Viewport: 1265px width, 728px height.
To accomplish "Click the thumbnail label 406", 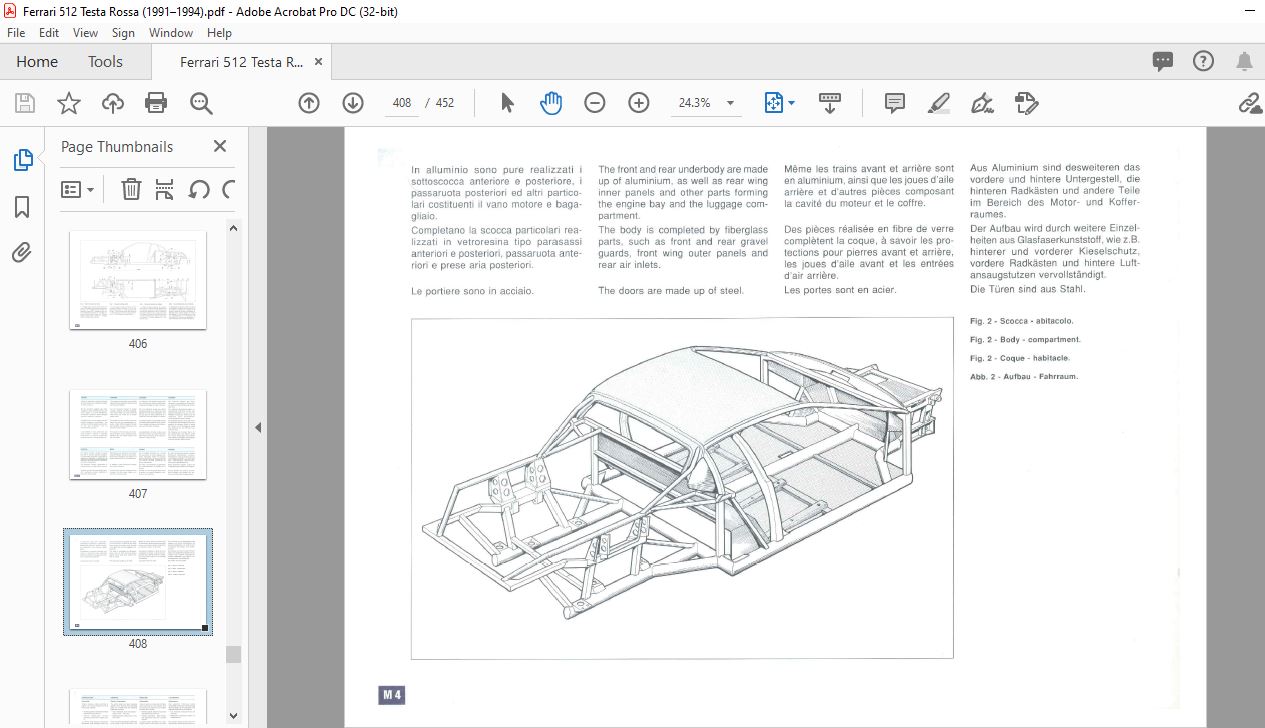I will (138, 344).
